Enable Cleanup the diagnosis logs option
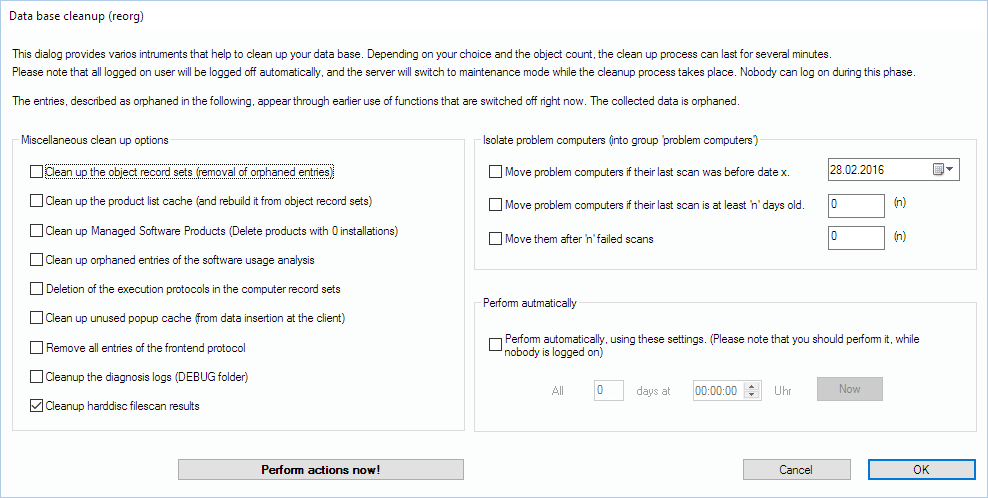This screenshot has height=498, width=988. [37, 377]
